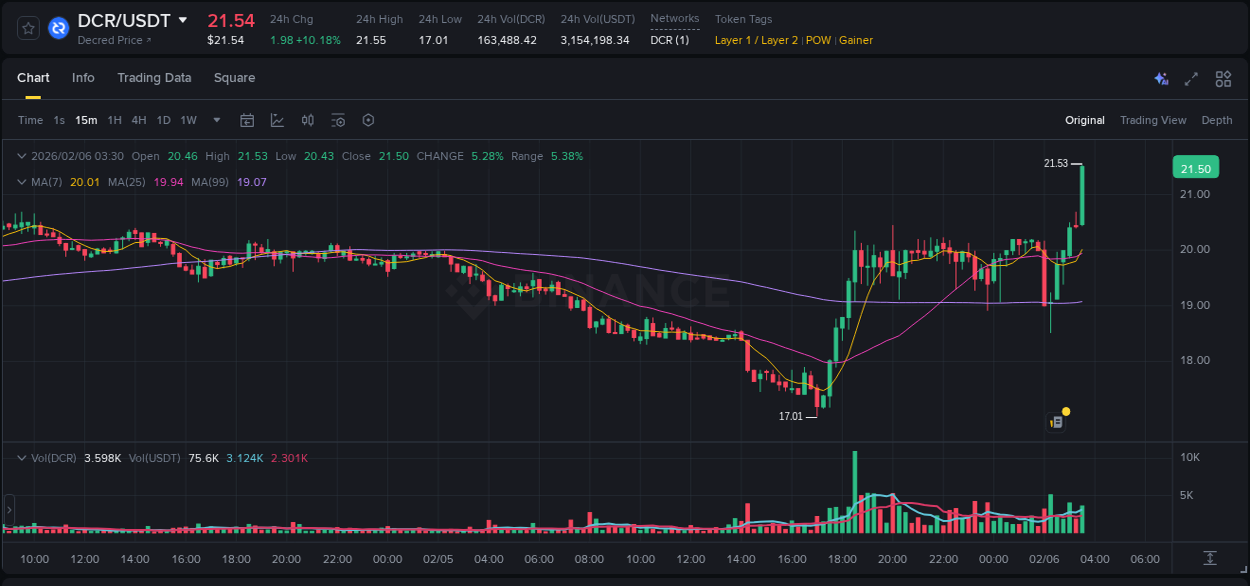Open the AI analysis sparkle icon
Screen dimensions: 1250x586
point(1161,79)
